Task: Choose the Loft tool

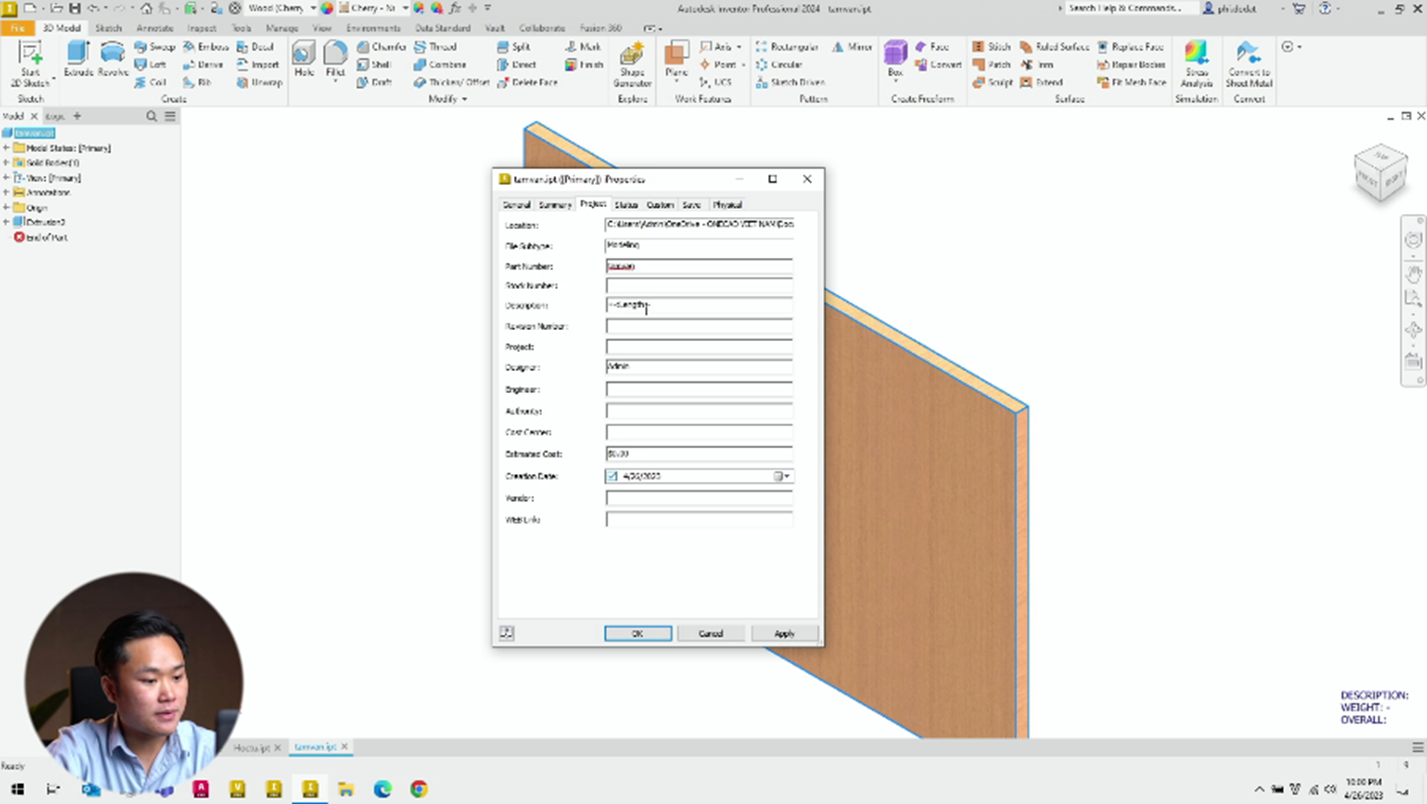Action: (151, 65)
